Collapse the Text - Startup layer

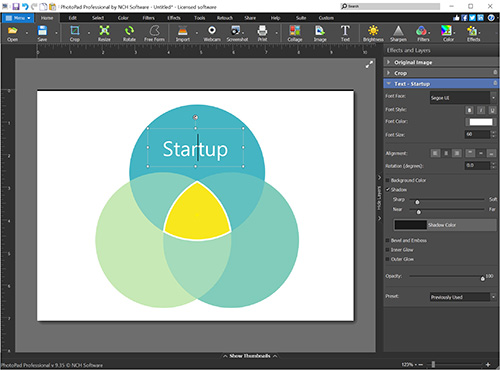pos(388,83)
